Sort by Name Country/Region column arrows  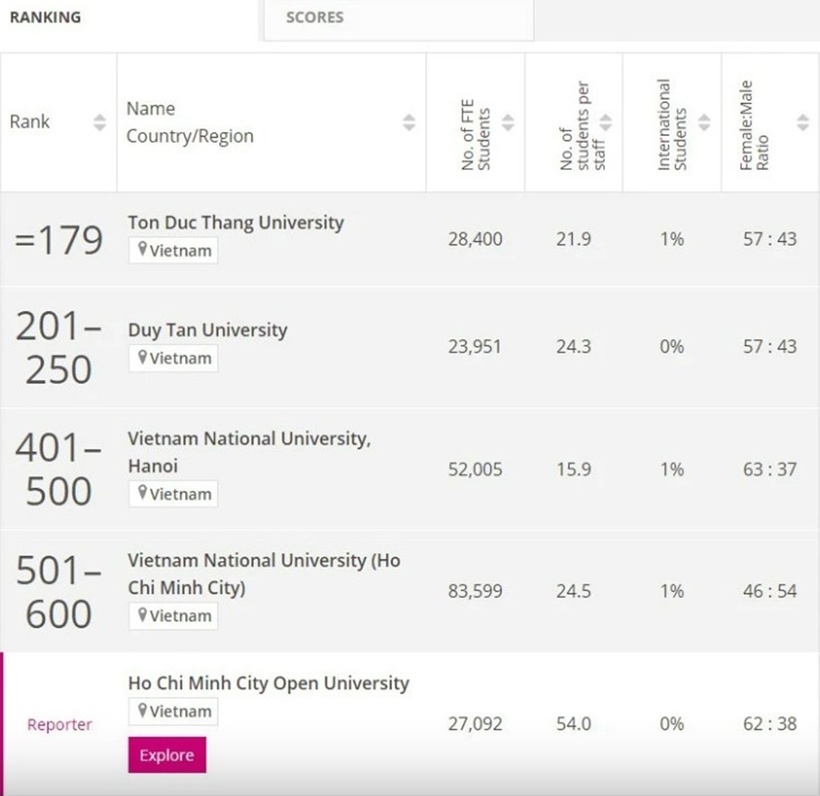click(x=409, y=122)
